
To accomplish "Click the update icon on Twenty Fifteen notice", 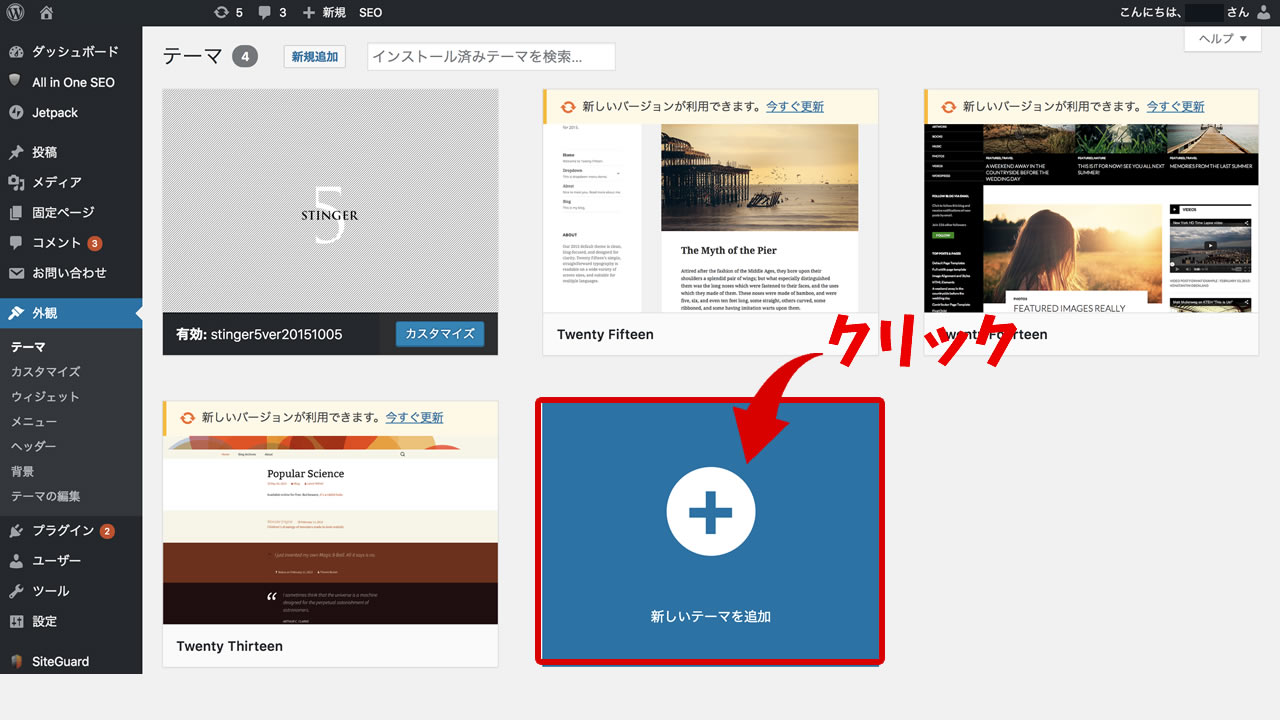I will tap(568, 106).
